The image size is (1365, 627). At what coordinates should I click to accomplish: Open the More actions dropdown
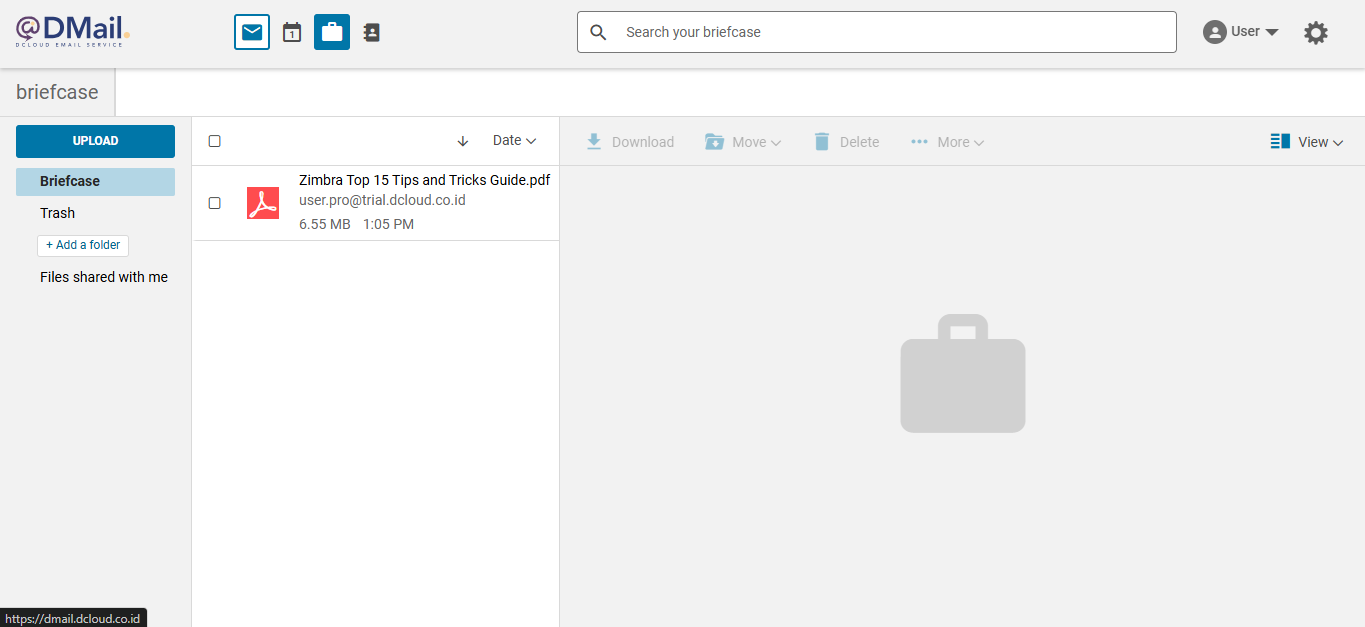tap(947, 142)
